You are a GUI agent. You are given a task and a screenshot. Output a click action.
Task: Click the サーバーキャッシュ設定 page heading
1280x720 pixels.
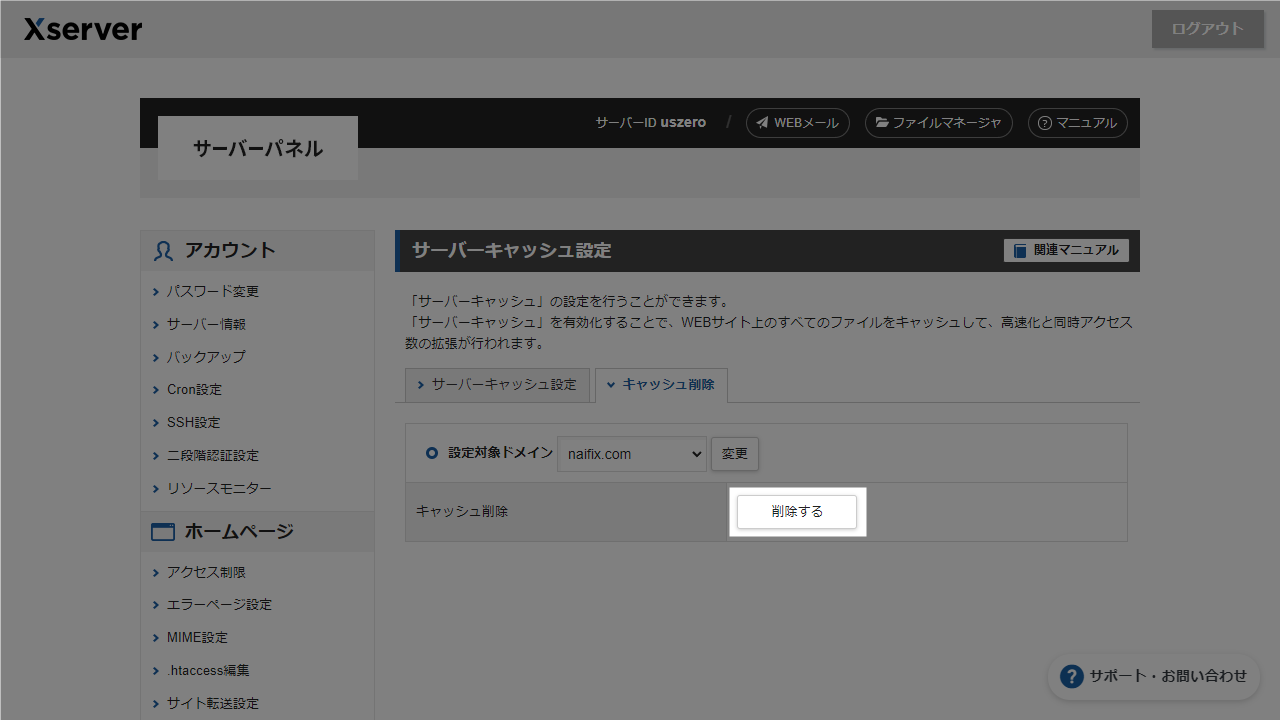coord(512,251)
